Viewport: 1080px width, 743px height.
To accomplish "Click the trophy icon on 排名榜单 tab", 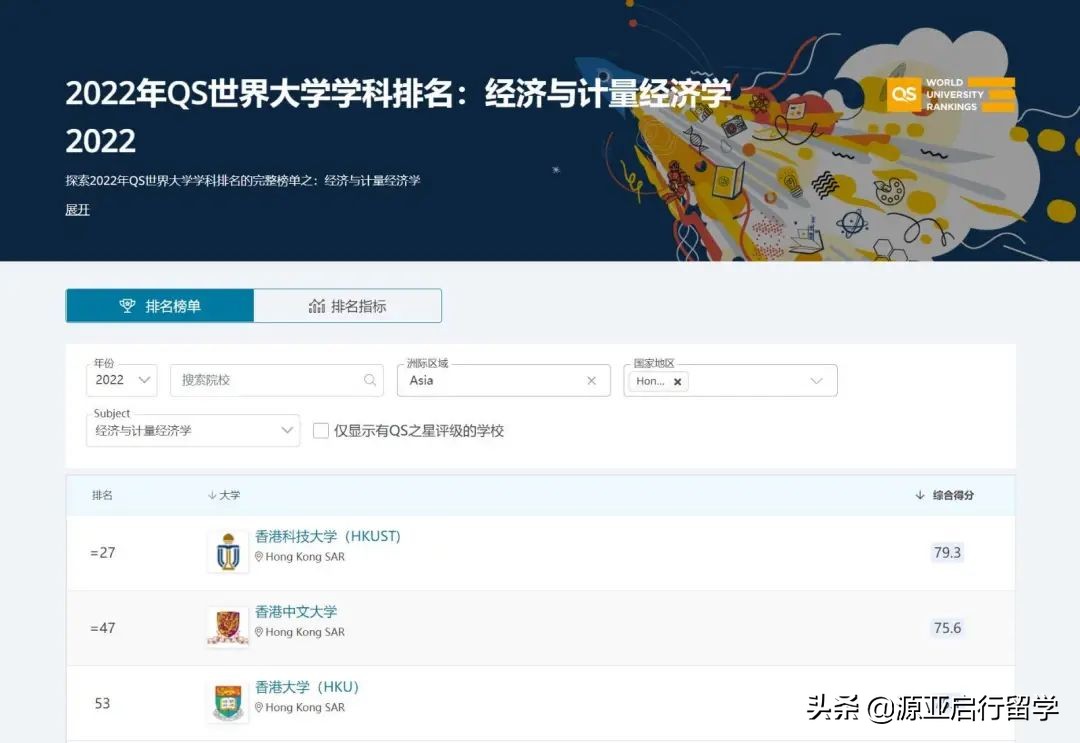I will tap(128, 306).
